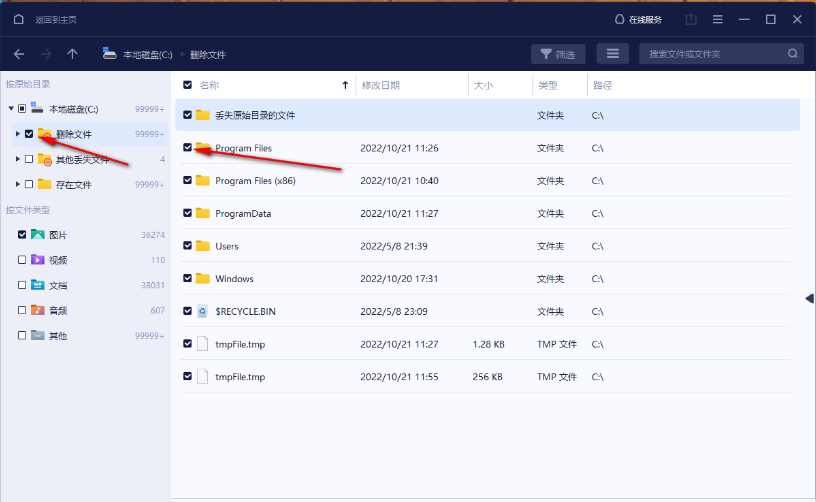Select the Local Disk (C:) tree item label
Viewport: 816px width, 502px height.
[73, 109]
